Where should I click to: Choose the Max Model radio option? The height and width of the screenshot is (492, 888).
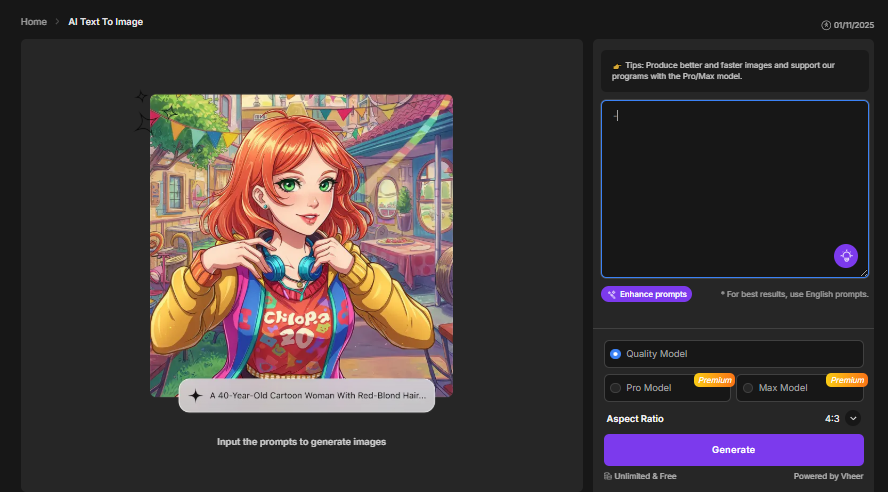tap(747, 388)
